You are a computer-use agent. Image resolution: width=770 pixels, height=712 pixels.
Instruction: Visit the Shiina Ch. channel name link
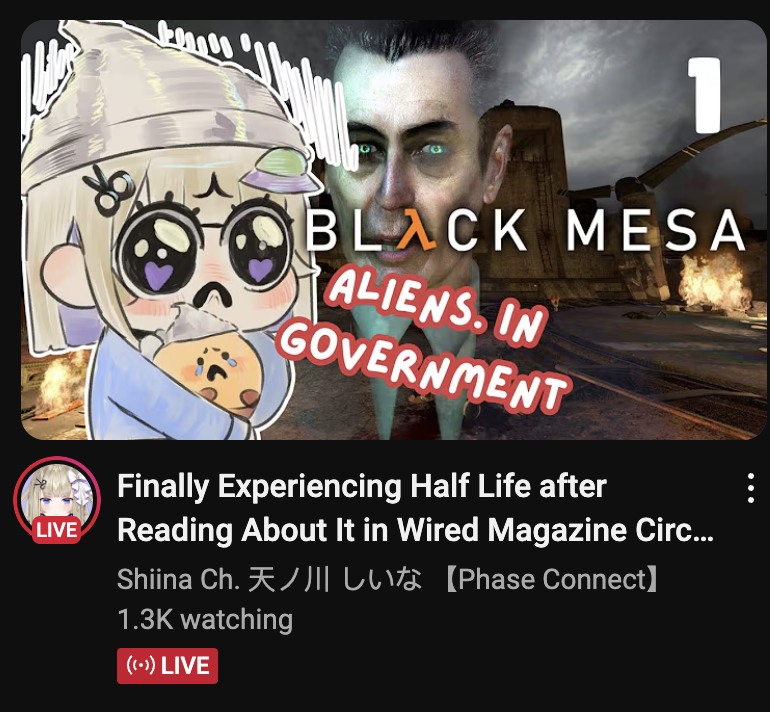[x=387, y=579]
